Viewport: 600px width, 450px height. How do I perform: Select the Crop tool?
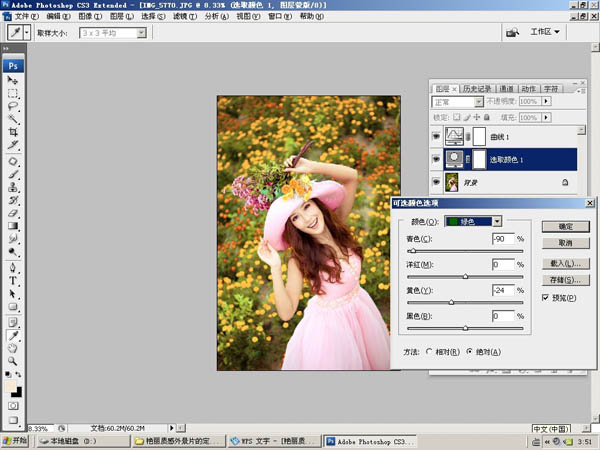tap(13, 132)
